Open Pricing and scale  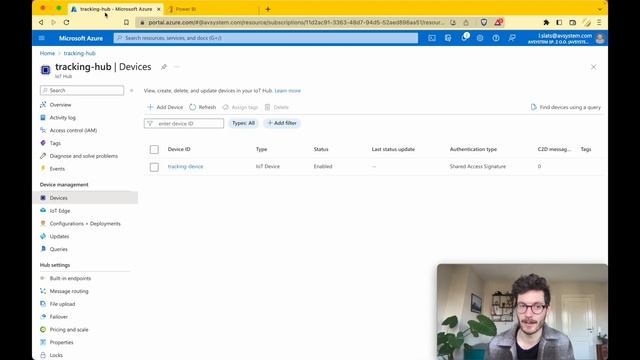pos(69,330)
